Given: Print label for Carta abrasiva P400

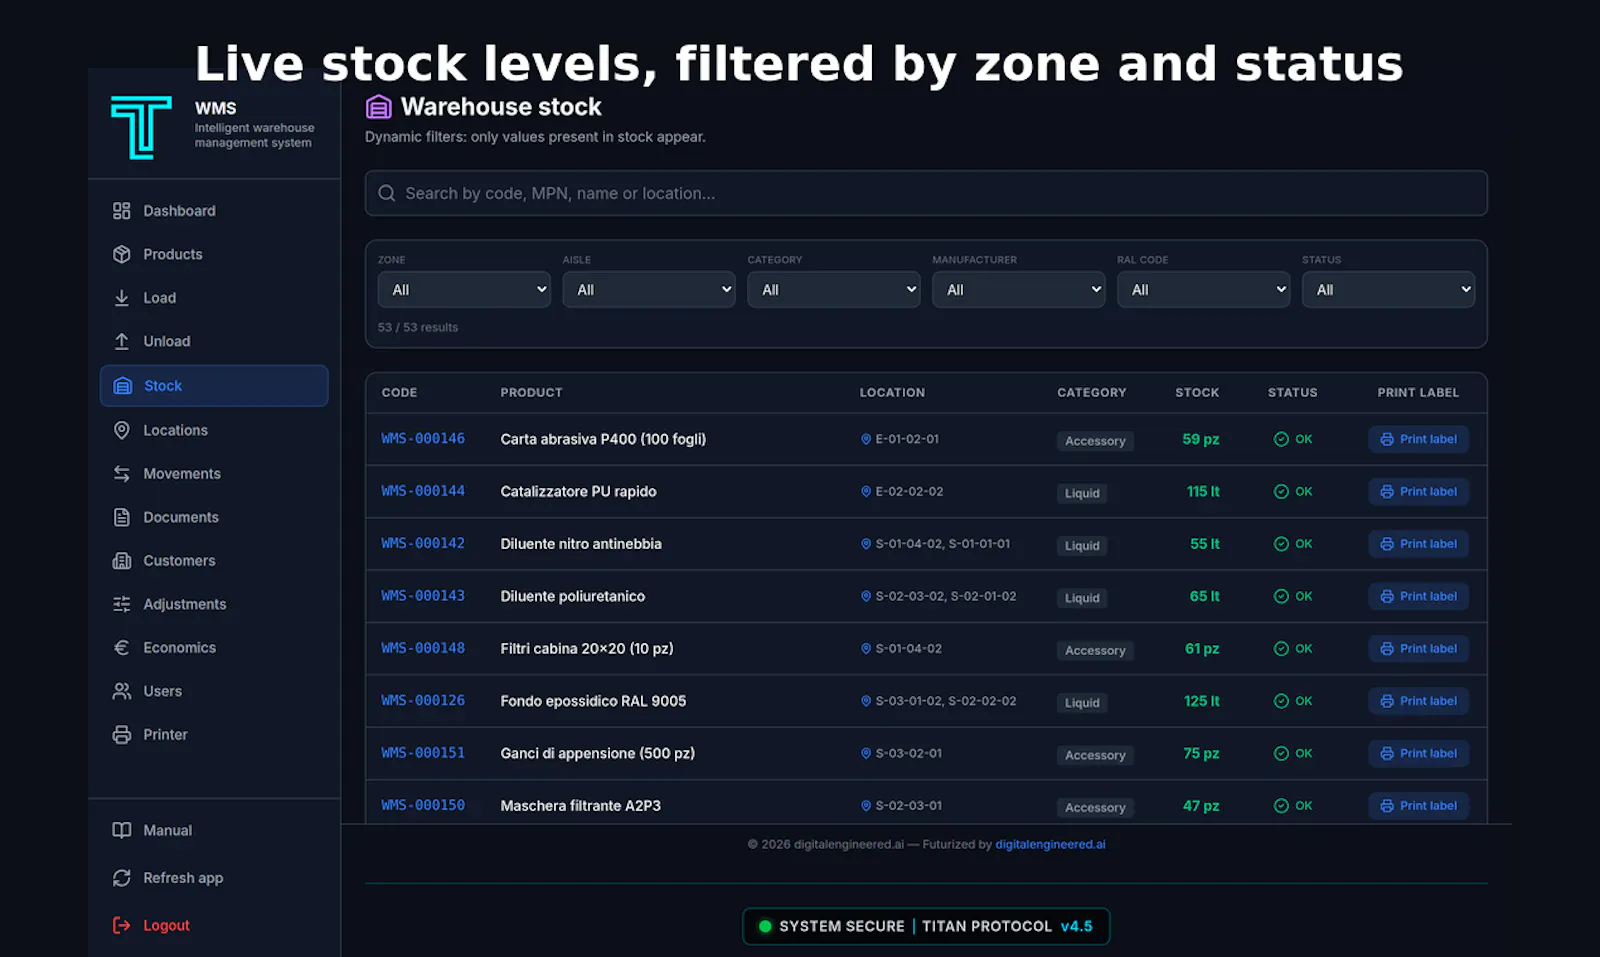Looking at the screenshot, I should tap(1418, 439).
